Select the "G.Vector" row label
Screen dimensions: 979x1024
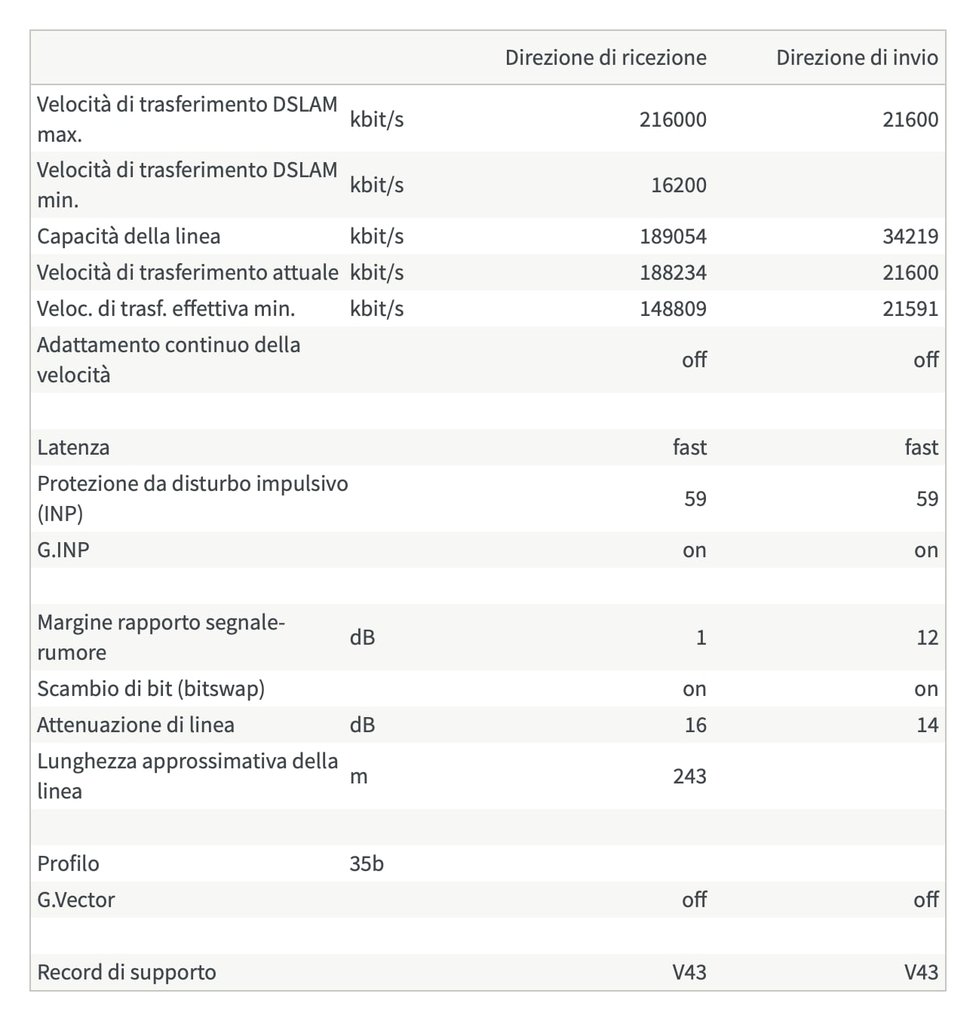[76, 900]
